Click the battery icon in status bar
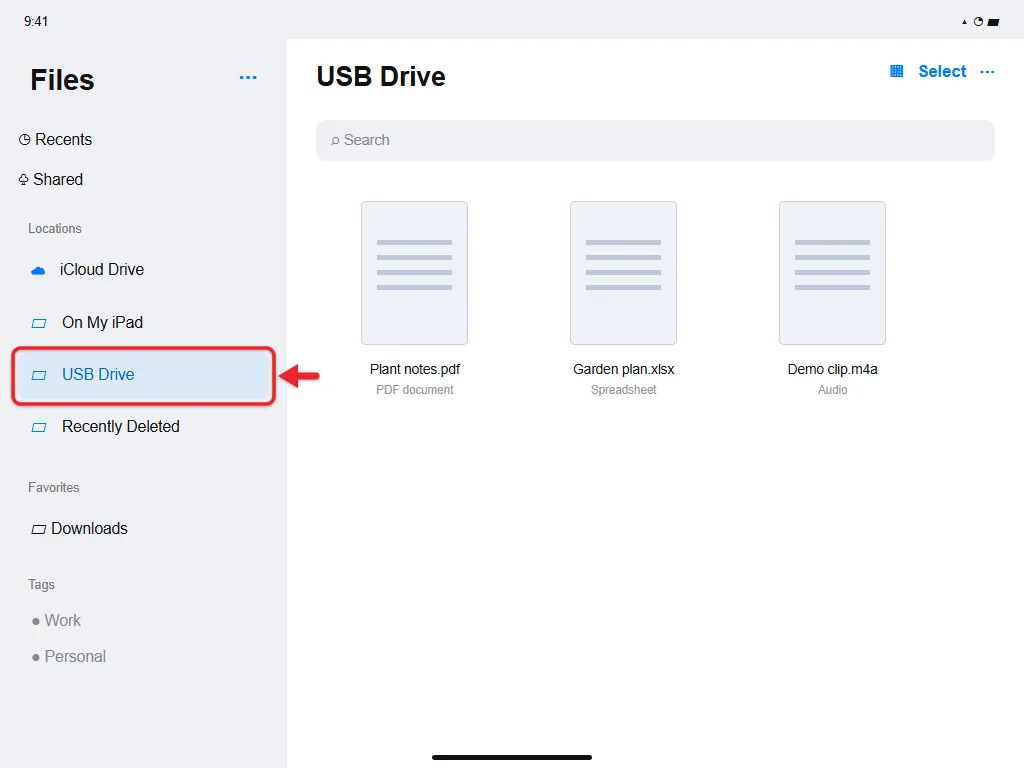Image resolution: width=1024 pixels, height=768 pixels. point(993,22)
